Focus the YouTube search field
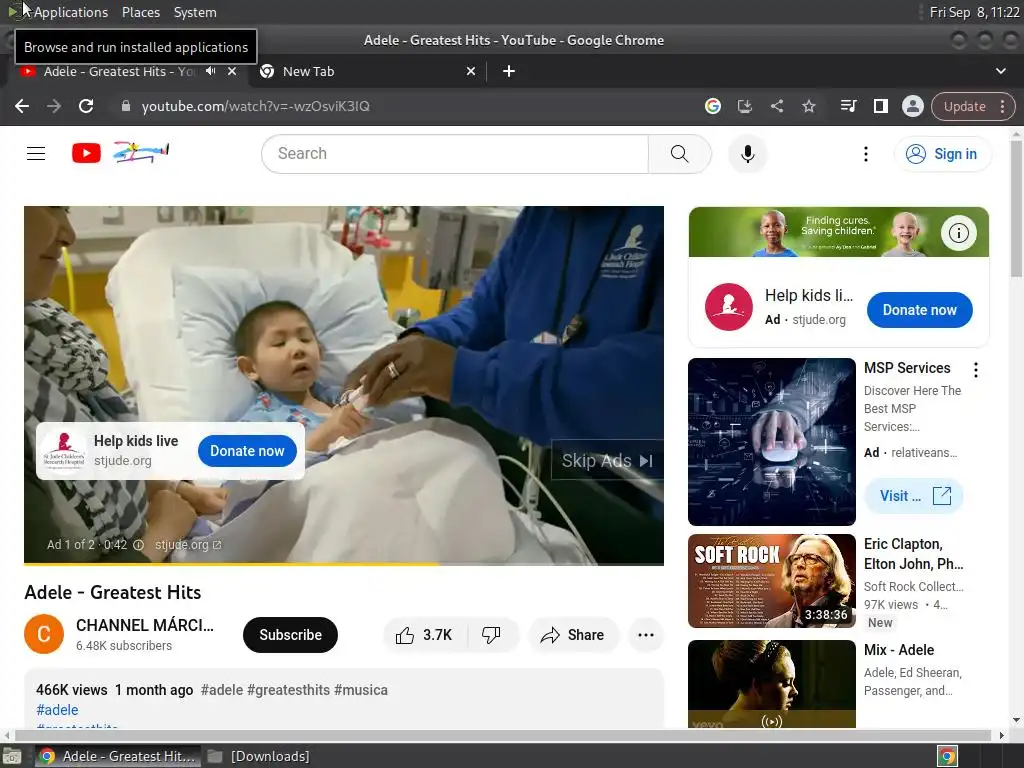This screenshot has height=768, width=1024. click(455, 153)
